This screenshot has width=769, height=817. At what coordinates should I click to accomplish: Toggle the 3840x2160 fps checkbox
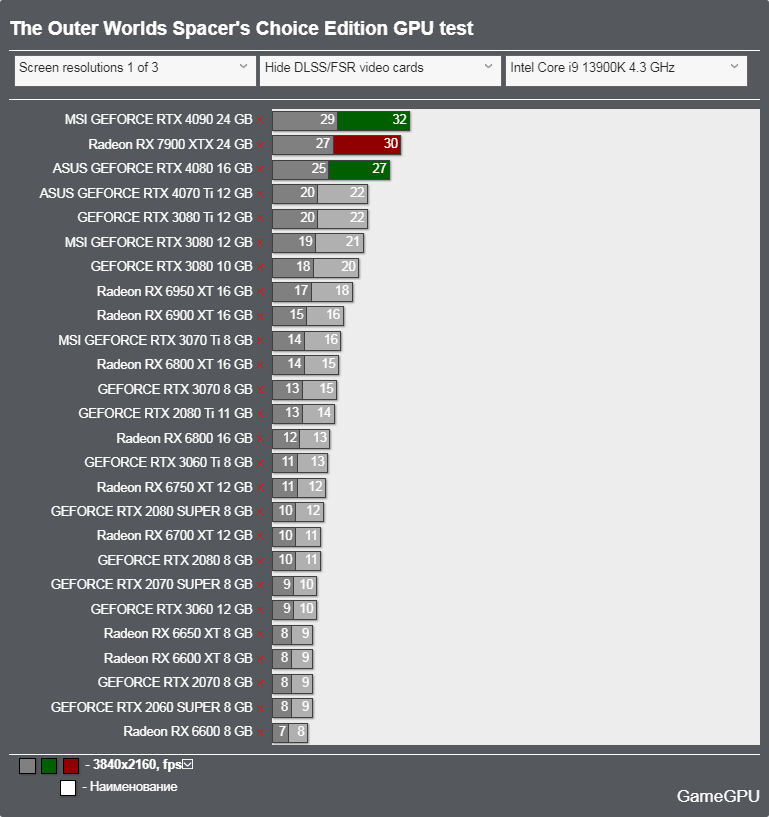tap(188, 764)
